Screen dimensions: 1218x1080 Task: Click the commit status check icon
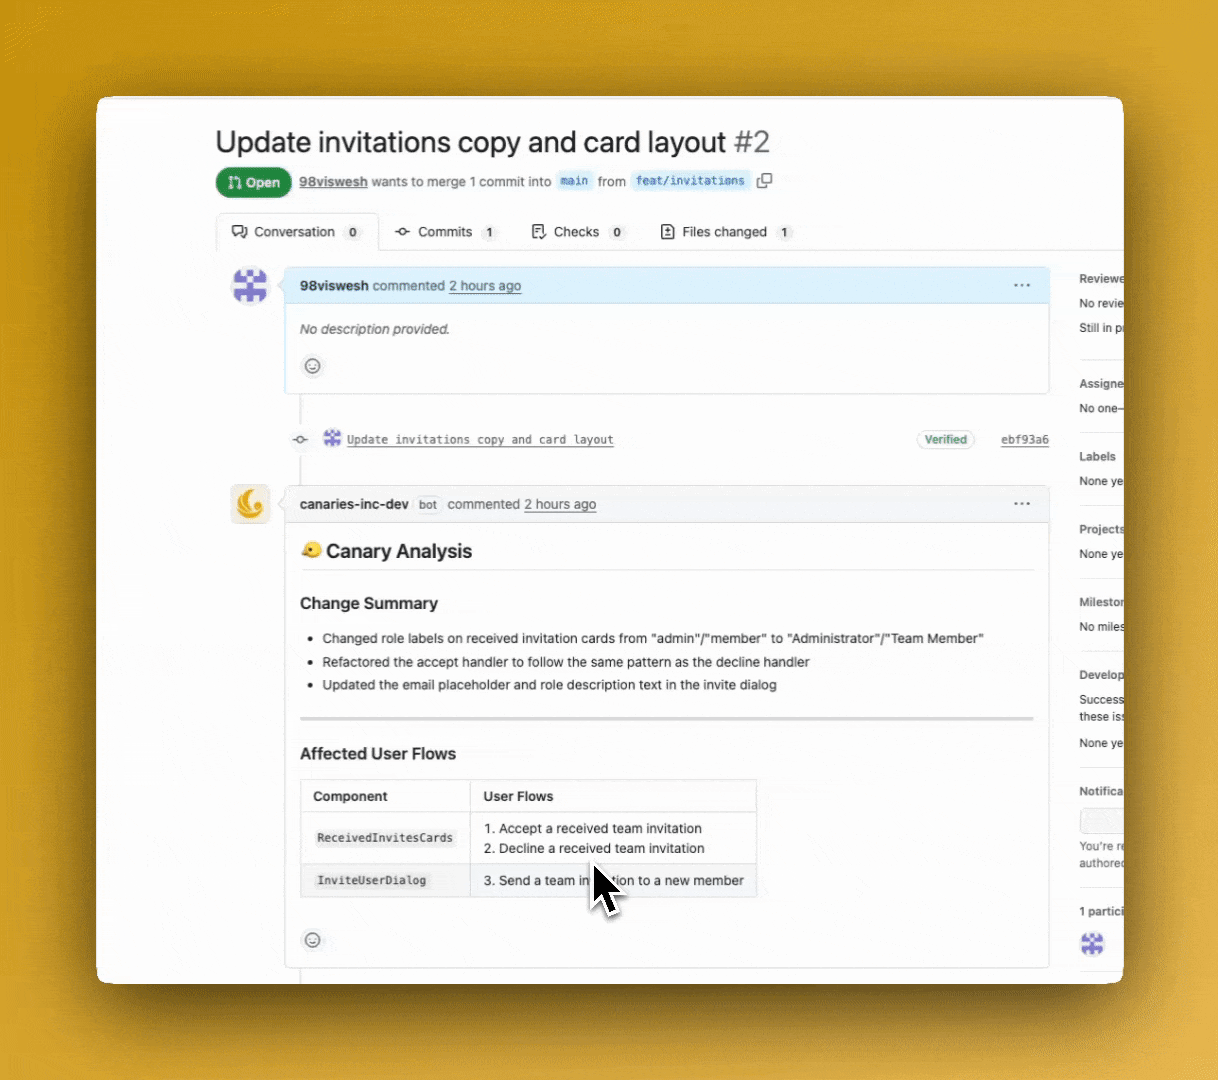pyautogui.click(x=299, y=439)
